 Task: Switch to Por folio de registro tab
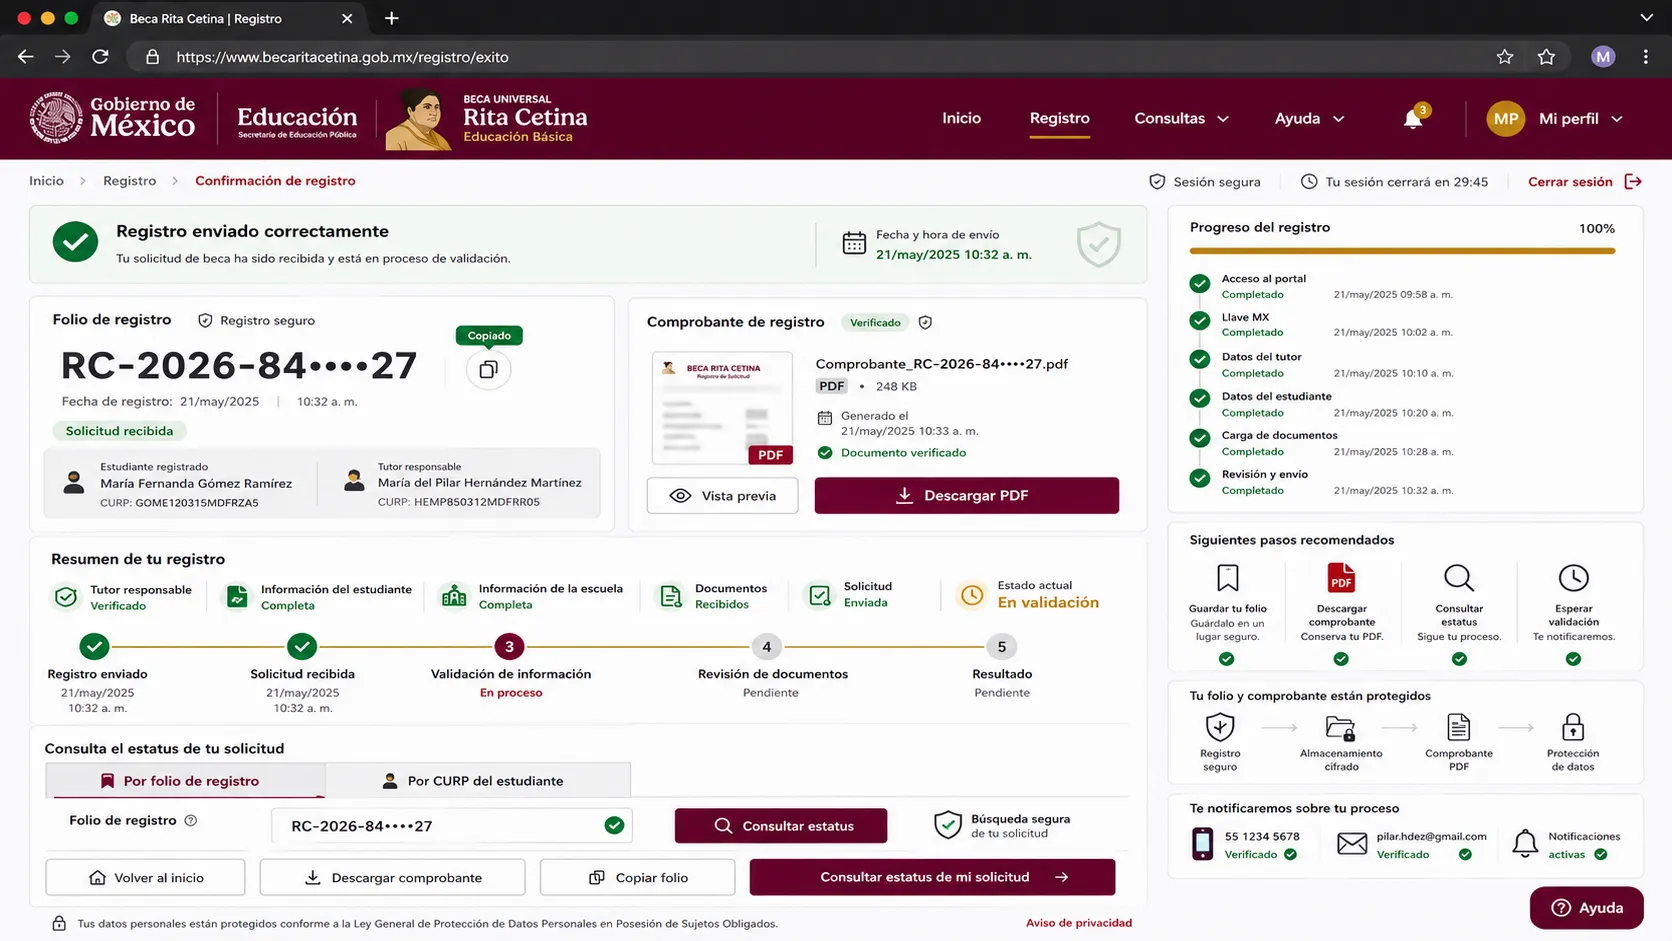pyautogui.click(x=185, y=780)
